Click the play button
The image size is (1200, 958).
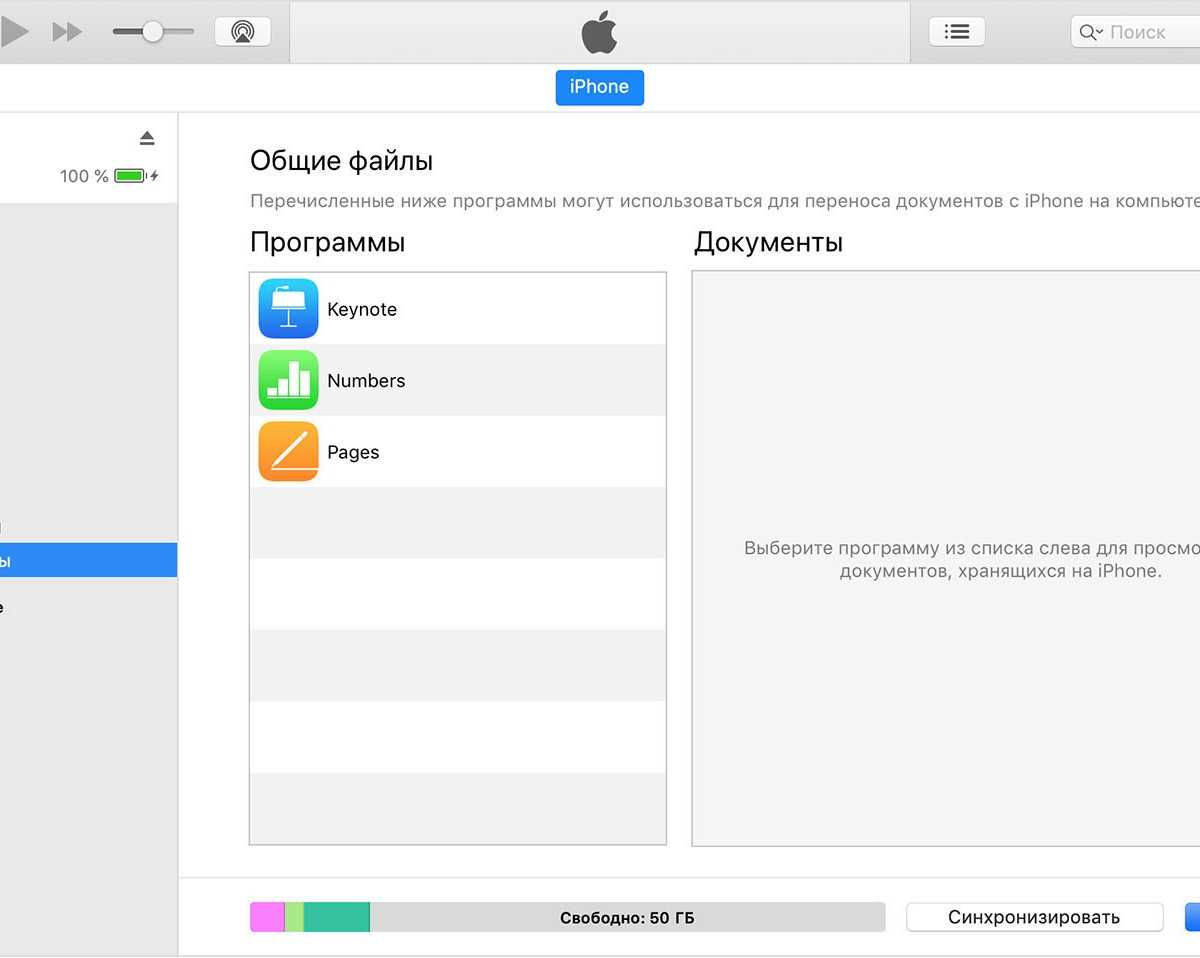14,32
